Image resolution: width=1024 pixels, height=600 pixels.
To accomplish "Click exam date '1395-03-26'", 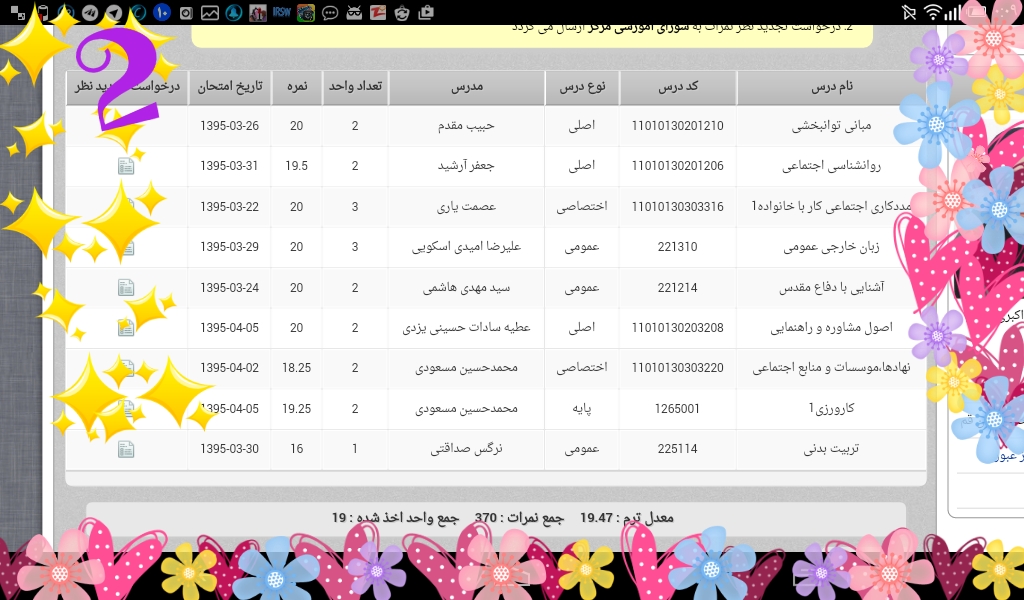I will [229, 126].
